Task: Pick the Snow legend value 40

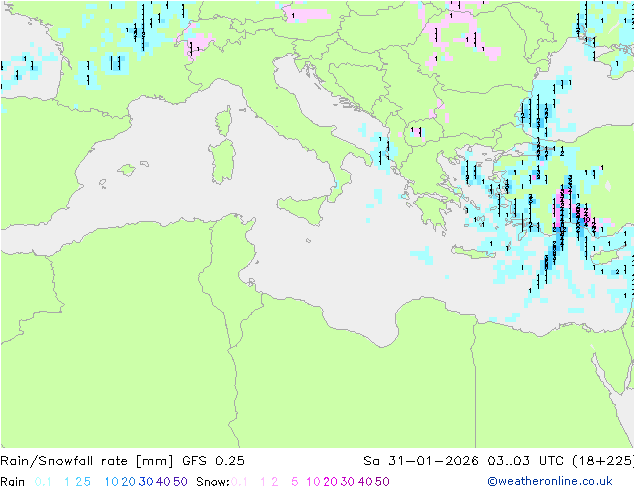Action: (x=365, y=482)
